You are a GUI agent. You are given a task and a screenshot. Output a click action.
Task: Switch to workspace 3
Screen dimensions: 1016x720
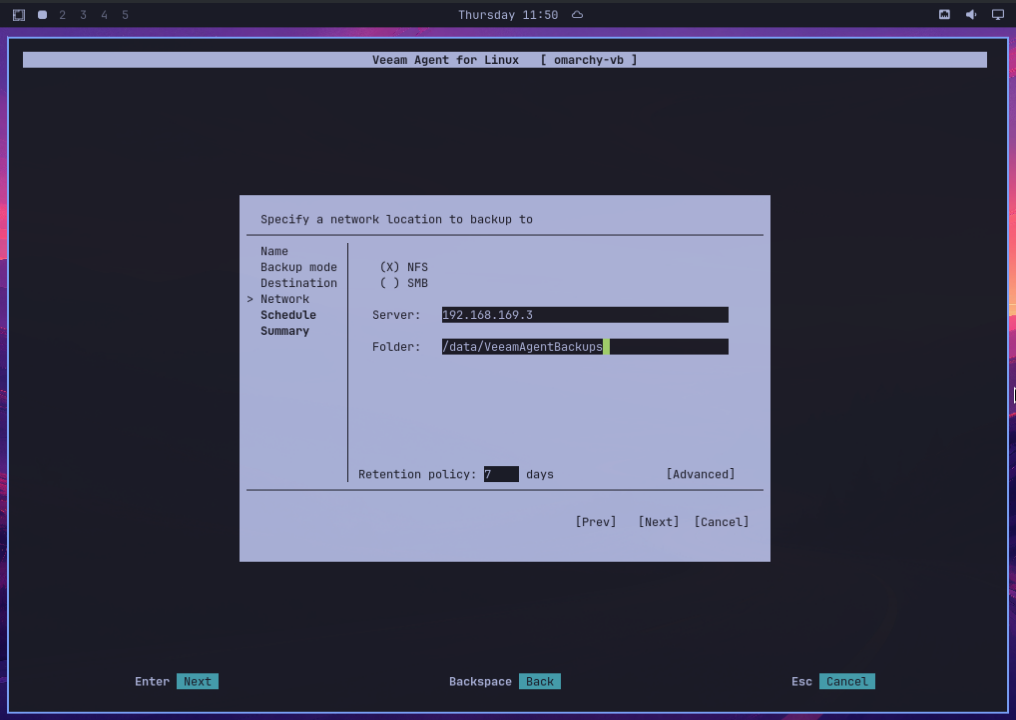click(83, 14)
